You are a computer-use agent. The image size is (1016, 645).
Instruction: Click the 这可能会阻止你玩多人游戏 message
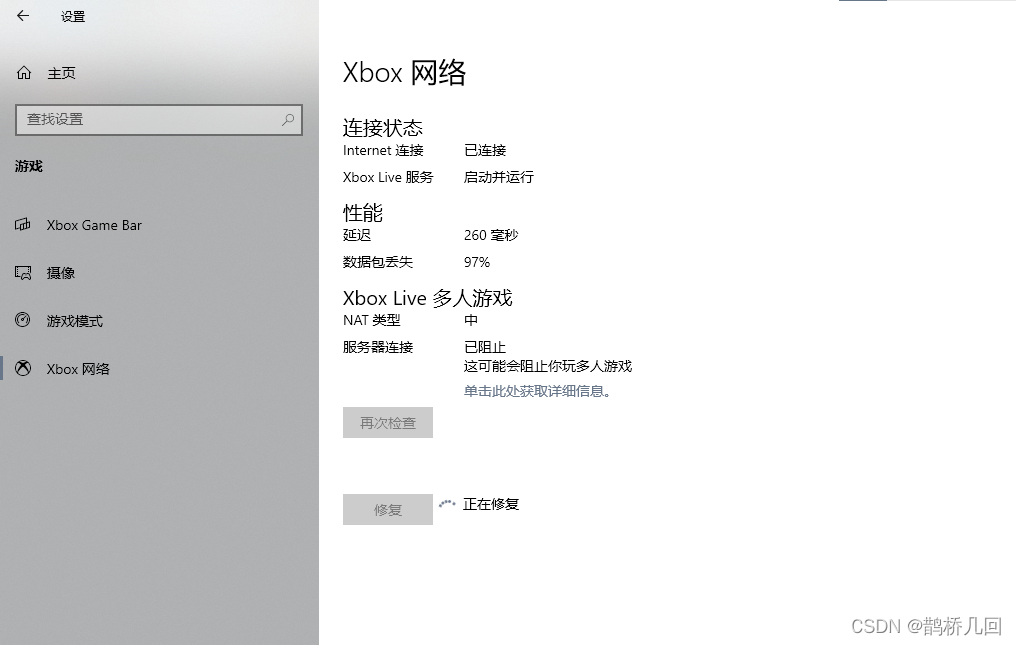tap(548, 366)
